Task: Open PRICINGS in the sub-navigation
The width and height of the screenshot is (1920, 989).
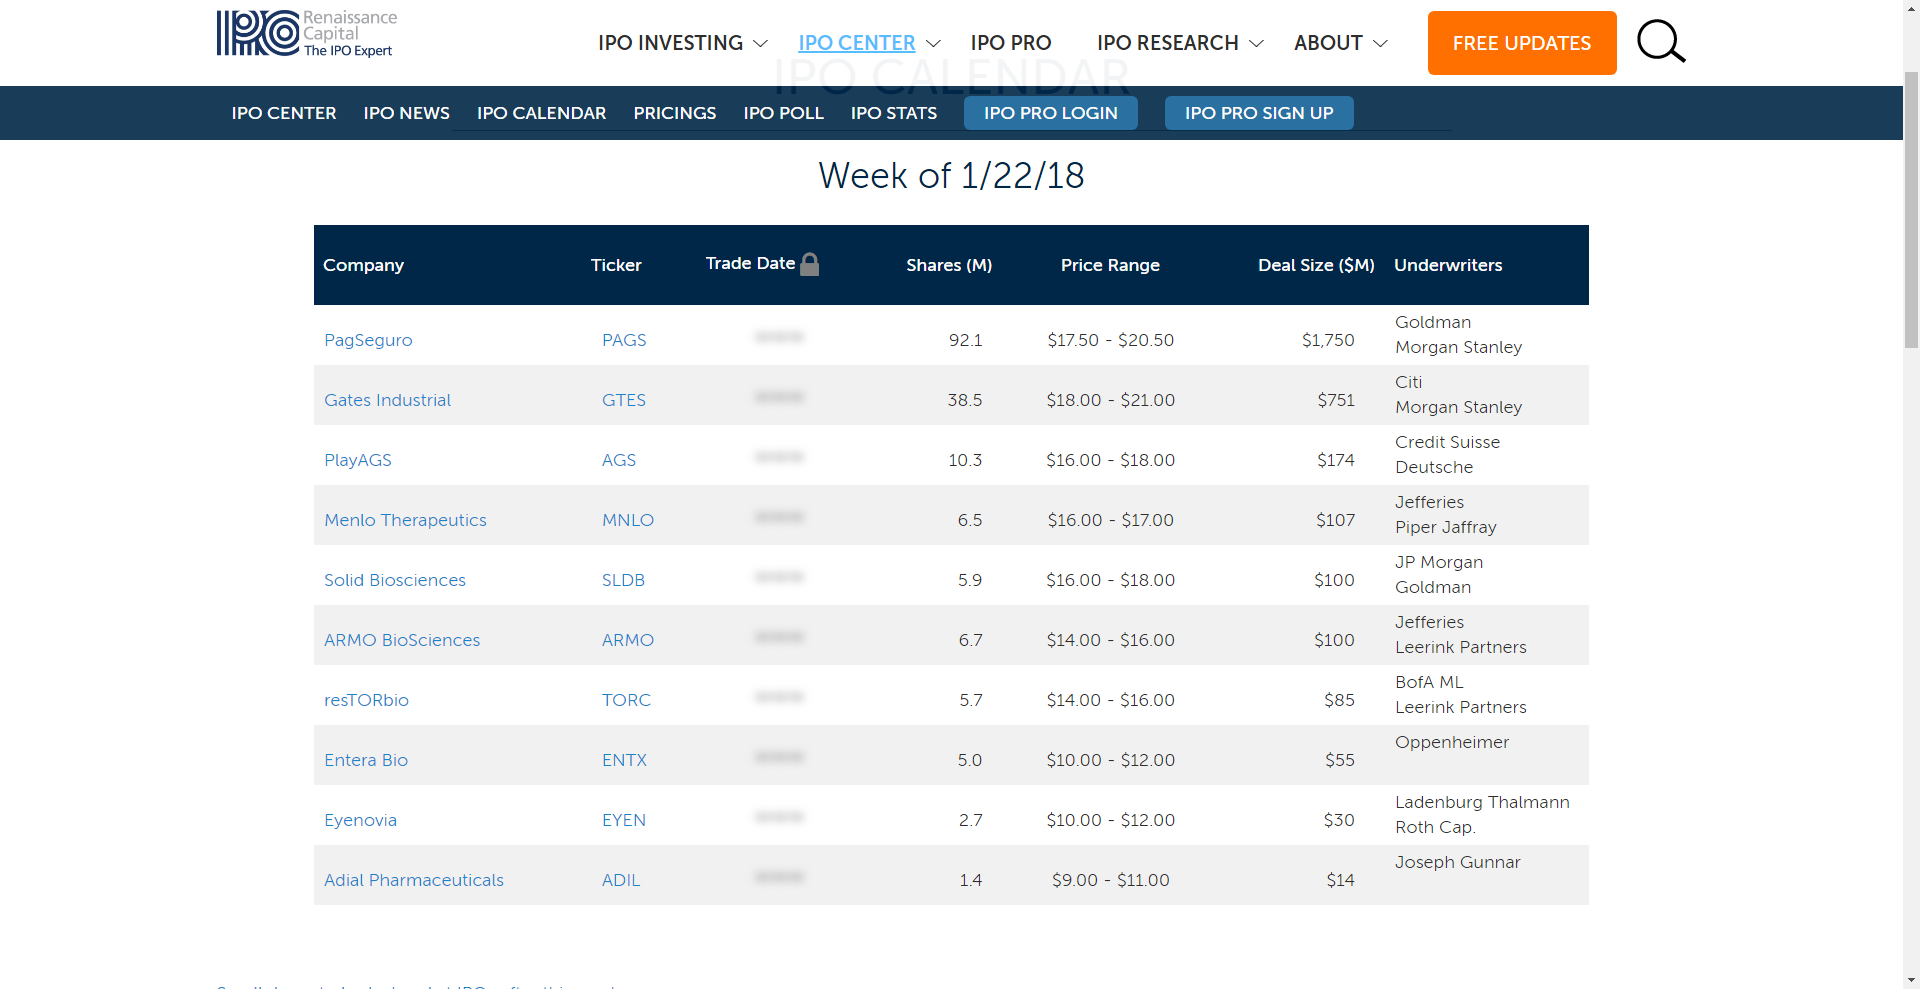Action: point(674,113)
